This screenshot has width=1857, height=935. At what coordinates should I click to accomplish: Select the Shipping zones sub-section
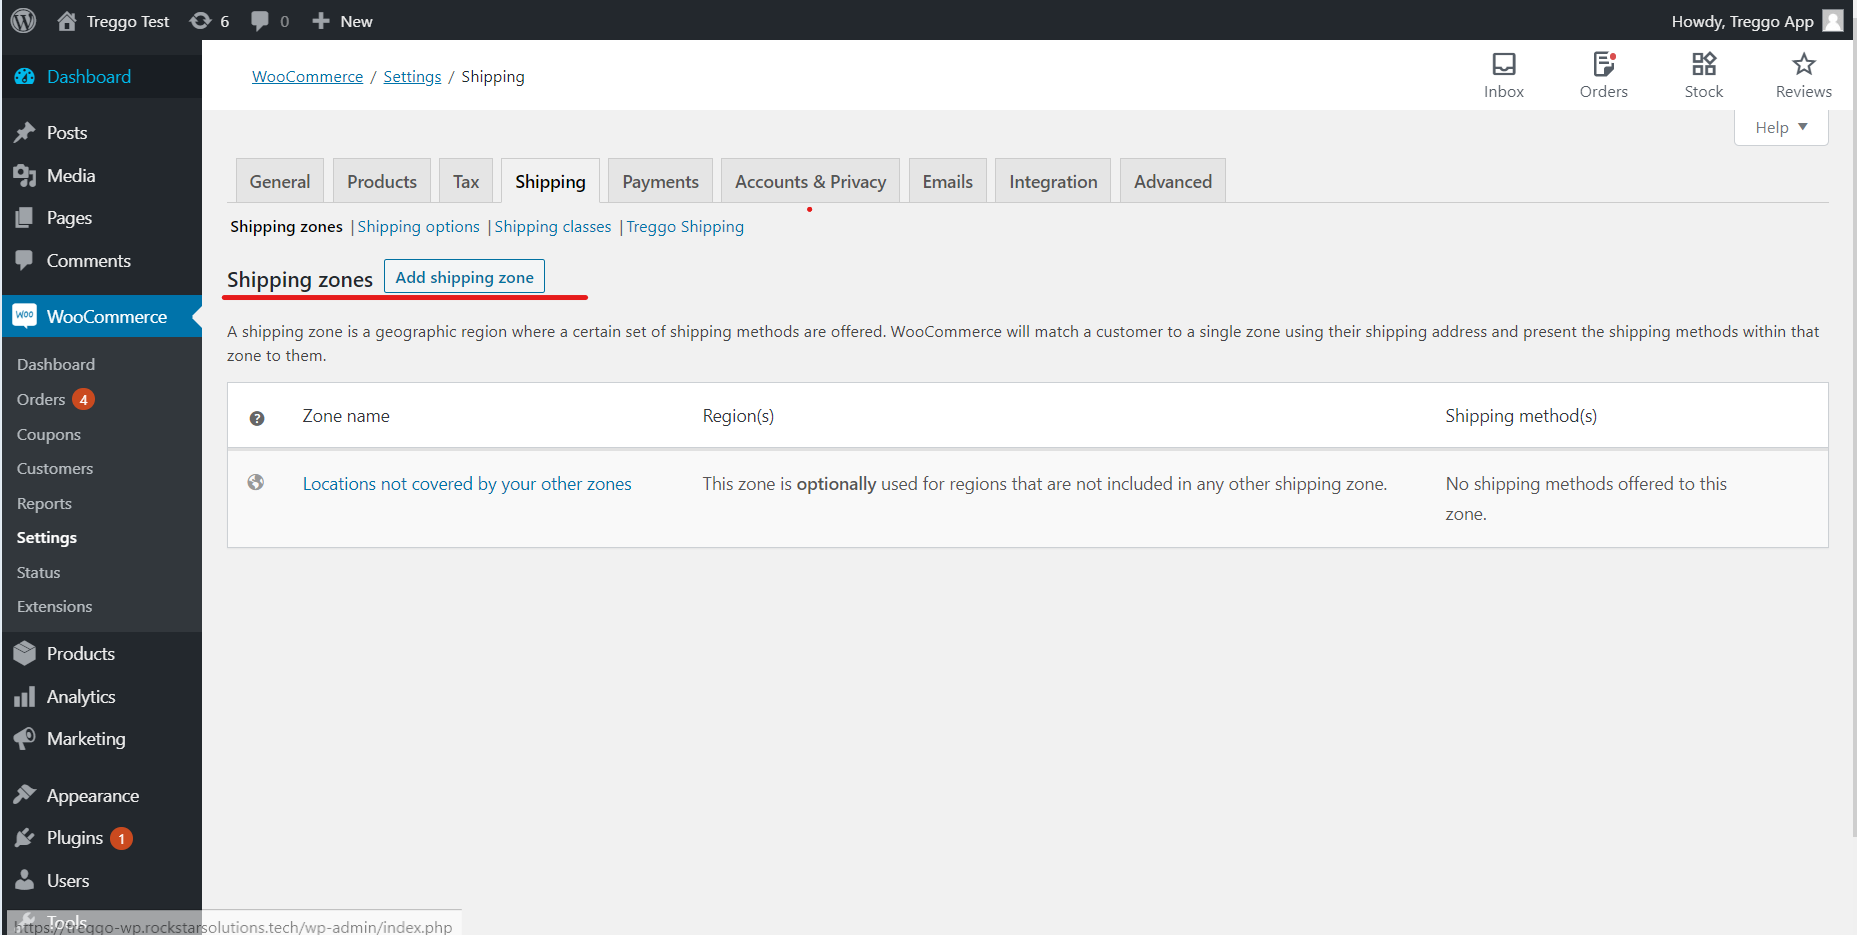tap(286, 227)
